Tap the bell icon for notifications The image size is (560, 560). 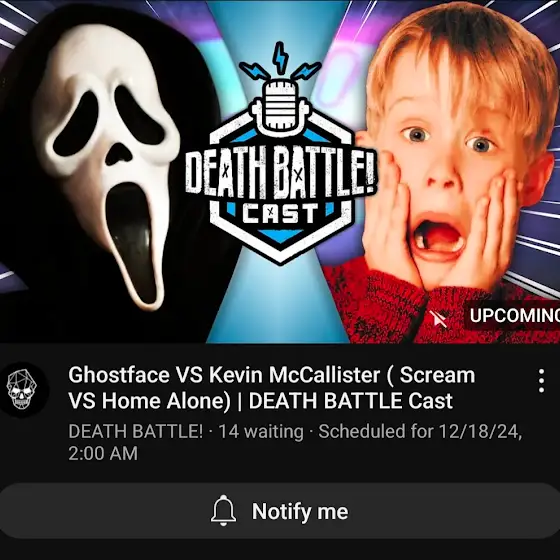tap(223, 511)
